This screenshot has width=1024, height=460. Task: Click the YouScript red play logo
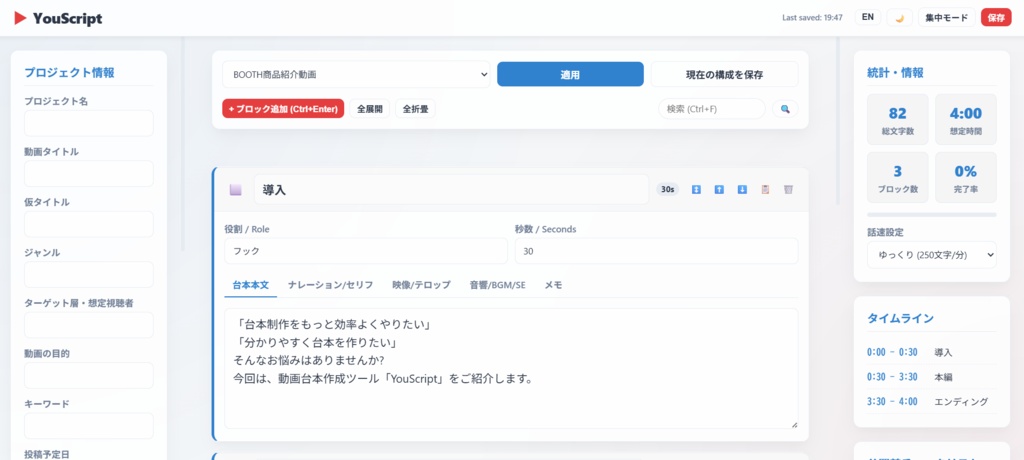pyautogui.click(x=20, y=18)
